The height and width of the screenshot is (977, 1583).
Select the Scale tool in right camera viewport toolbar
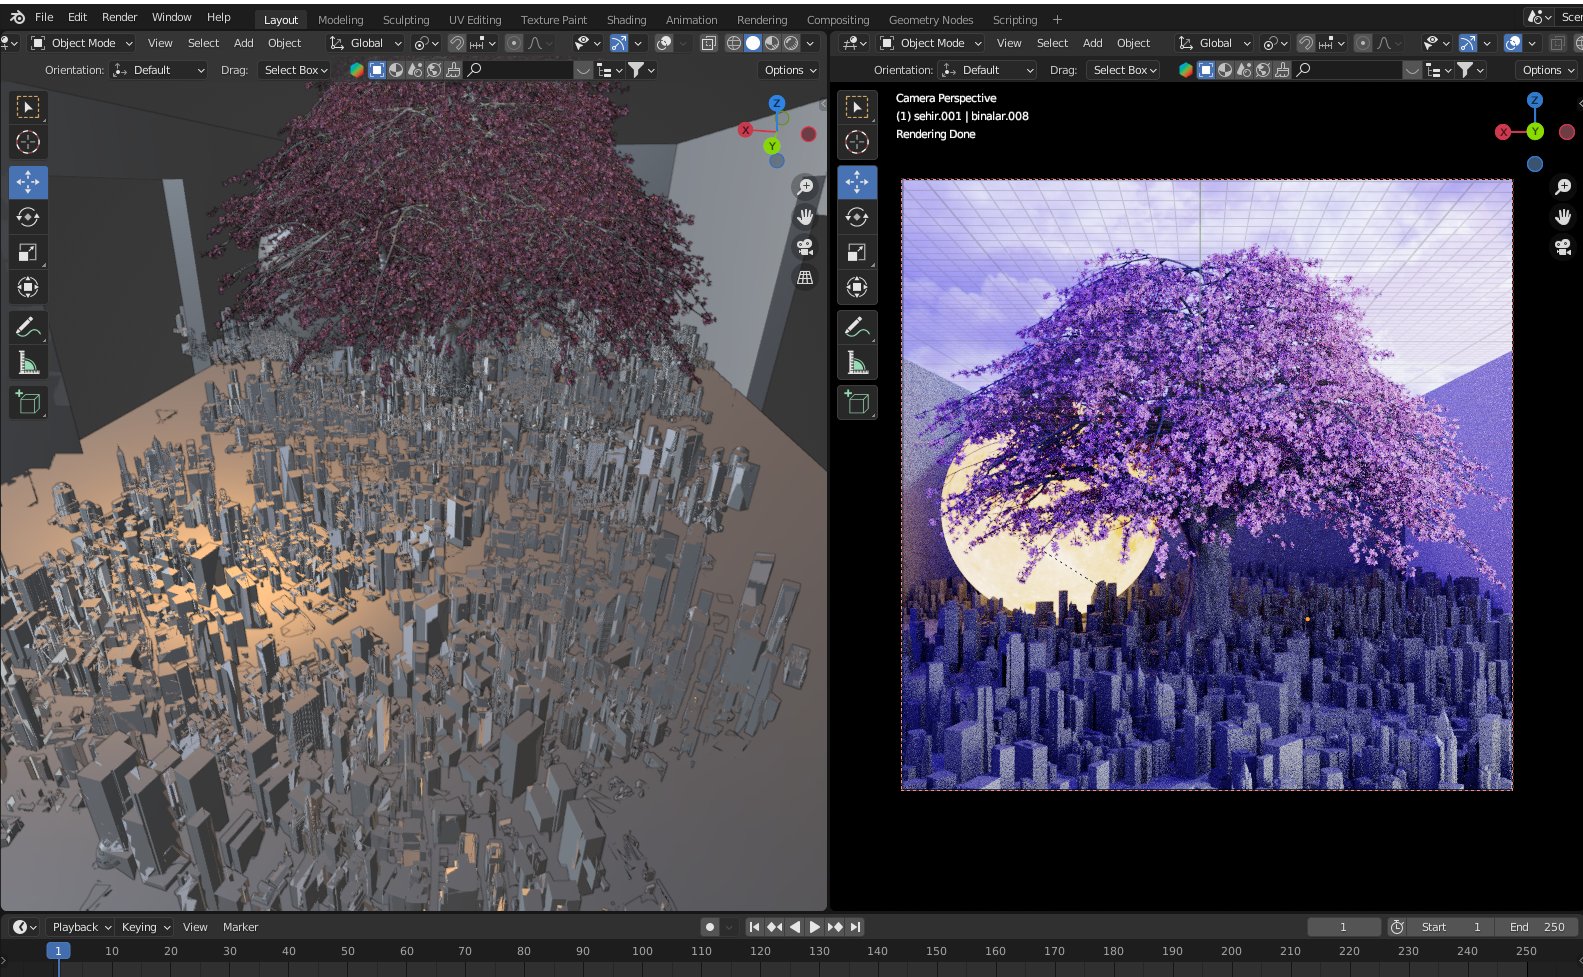[x=857, y=252]
